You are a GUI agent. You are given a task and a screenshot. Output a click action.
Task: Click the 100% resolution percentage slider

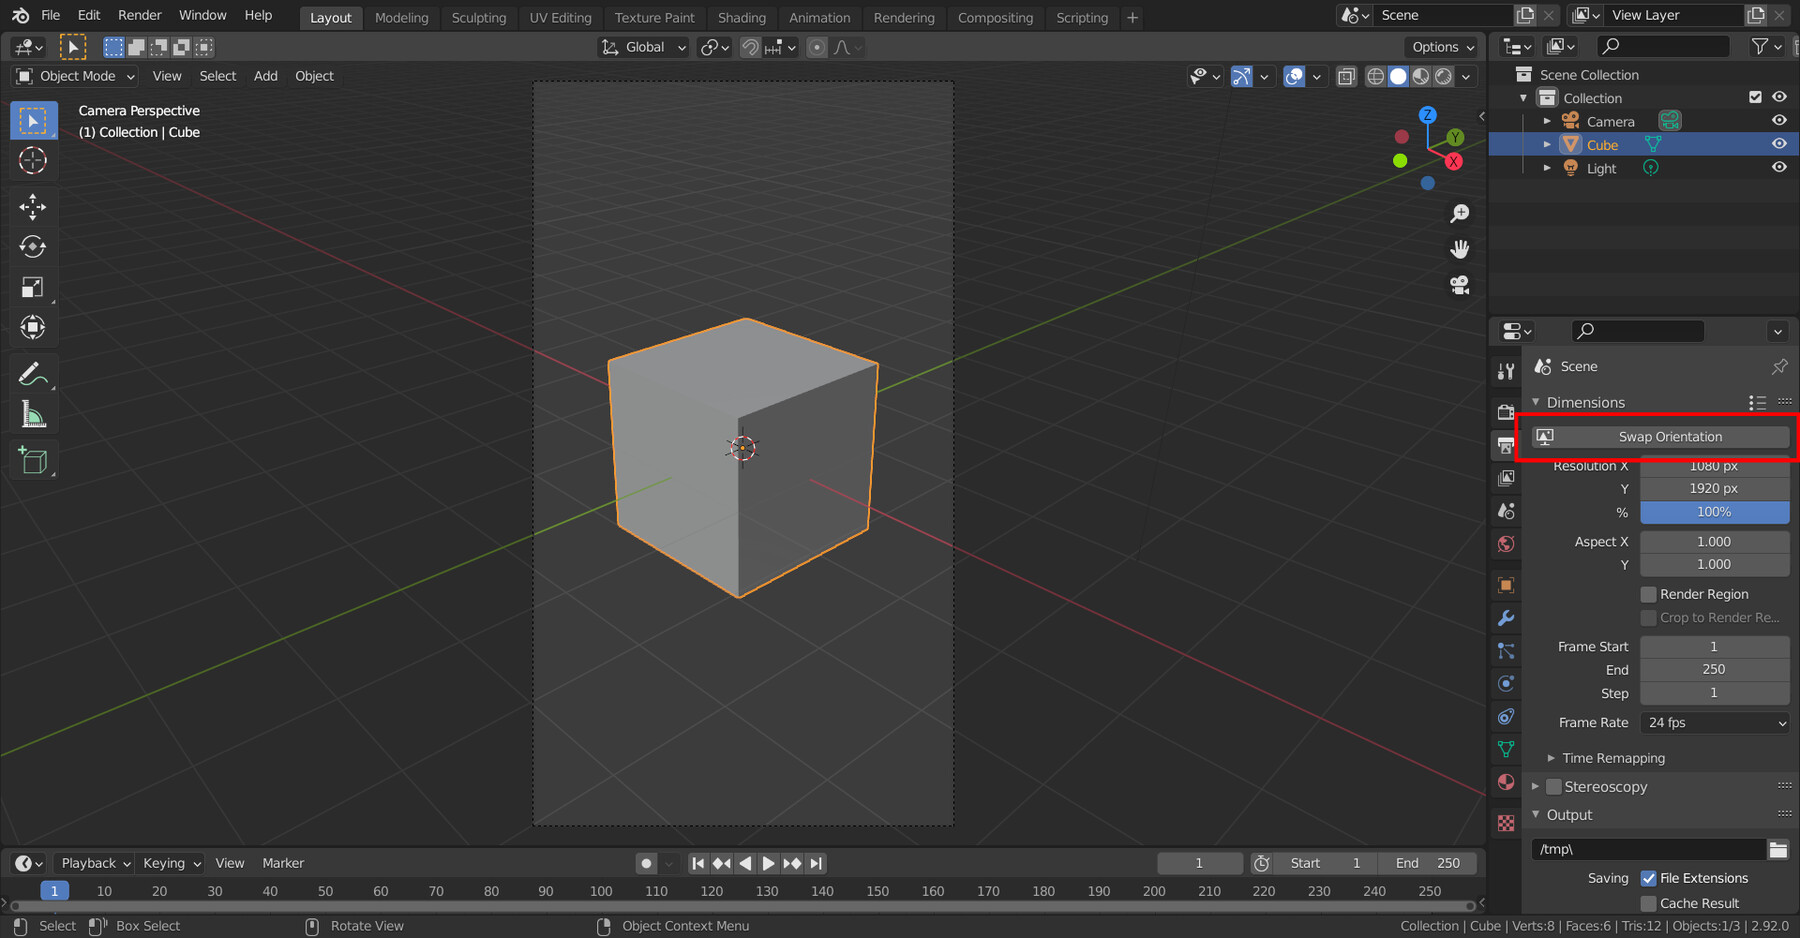pos(1714,511)
